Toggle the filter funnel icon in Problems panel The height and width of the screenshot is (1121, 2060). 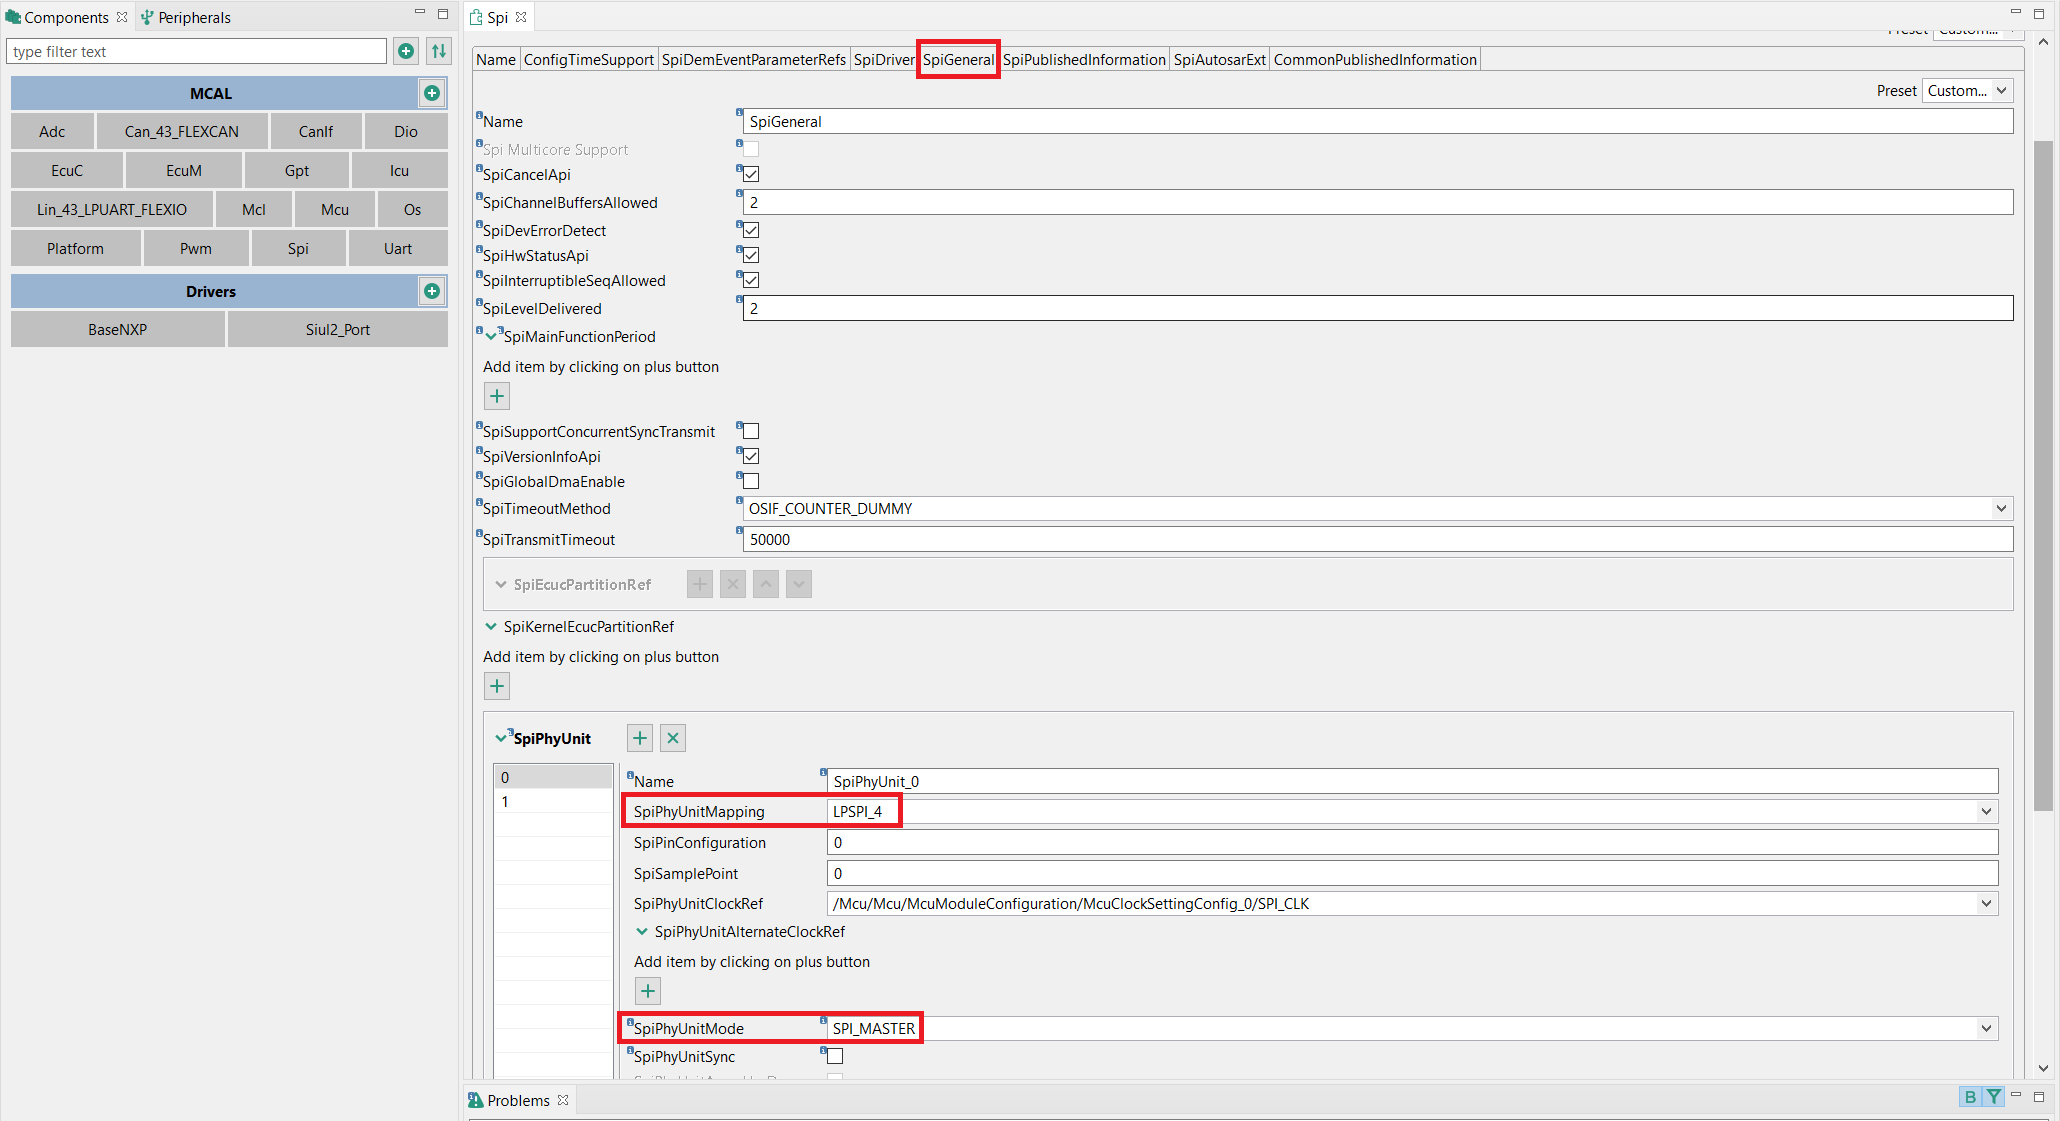tap(1996, 1097)
